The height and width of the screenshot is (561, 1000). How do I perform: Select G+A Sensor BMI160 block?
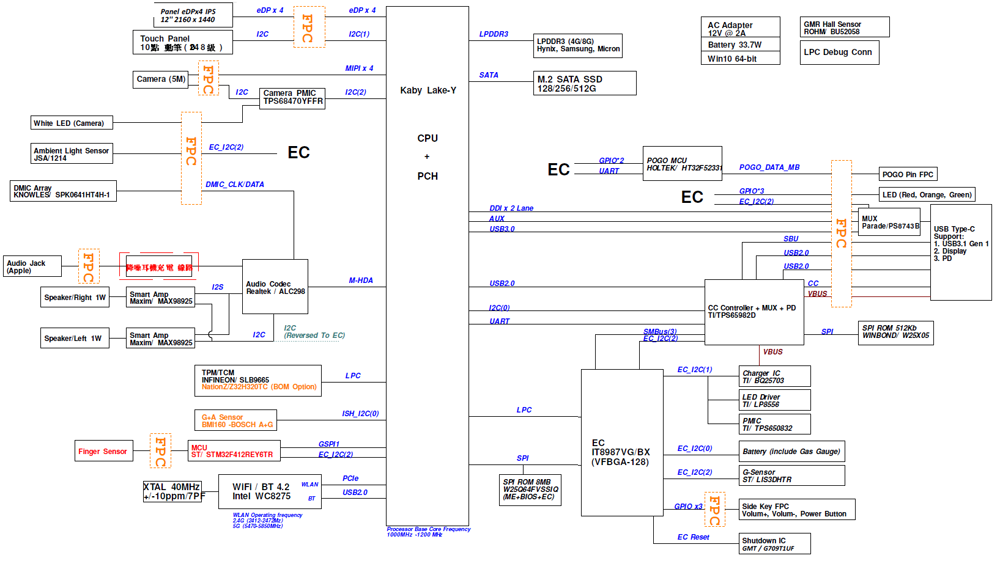(x=235, y=421)
